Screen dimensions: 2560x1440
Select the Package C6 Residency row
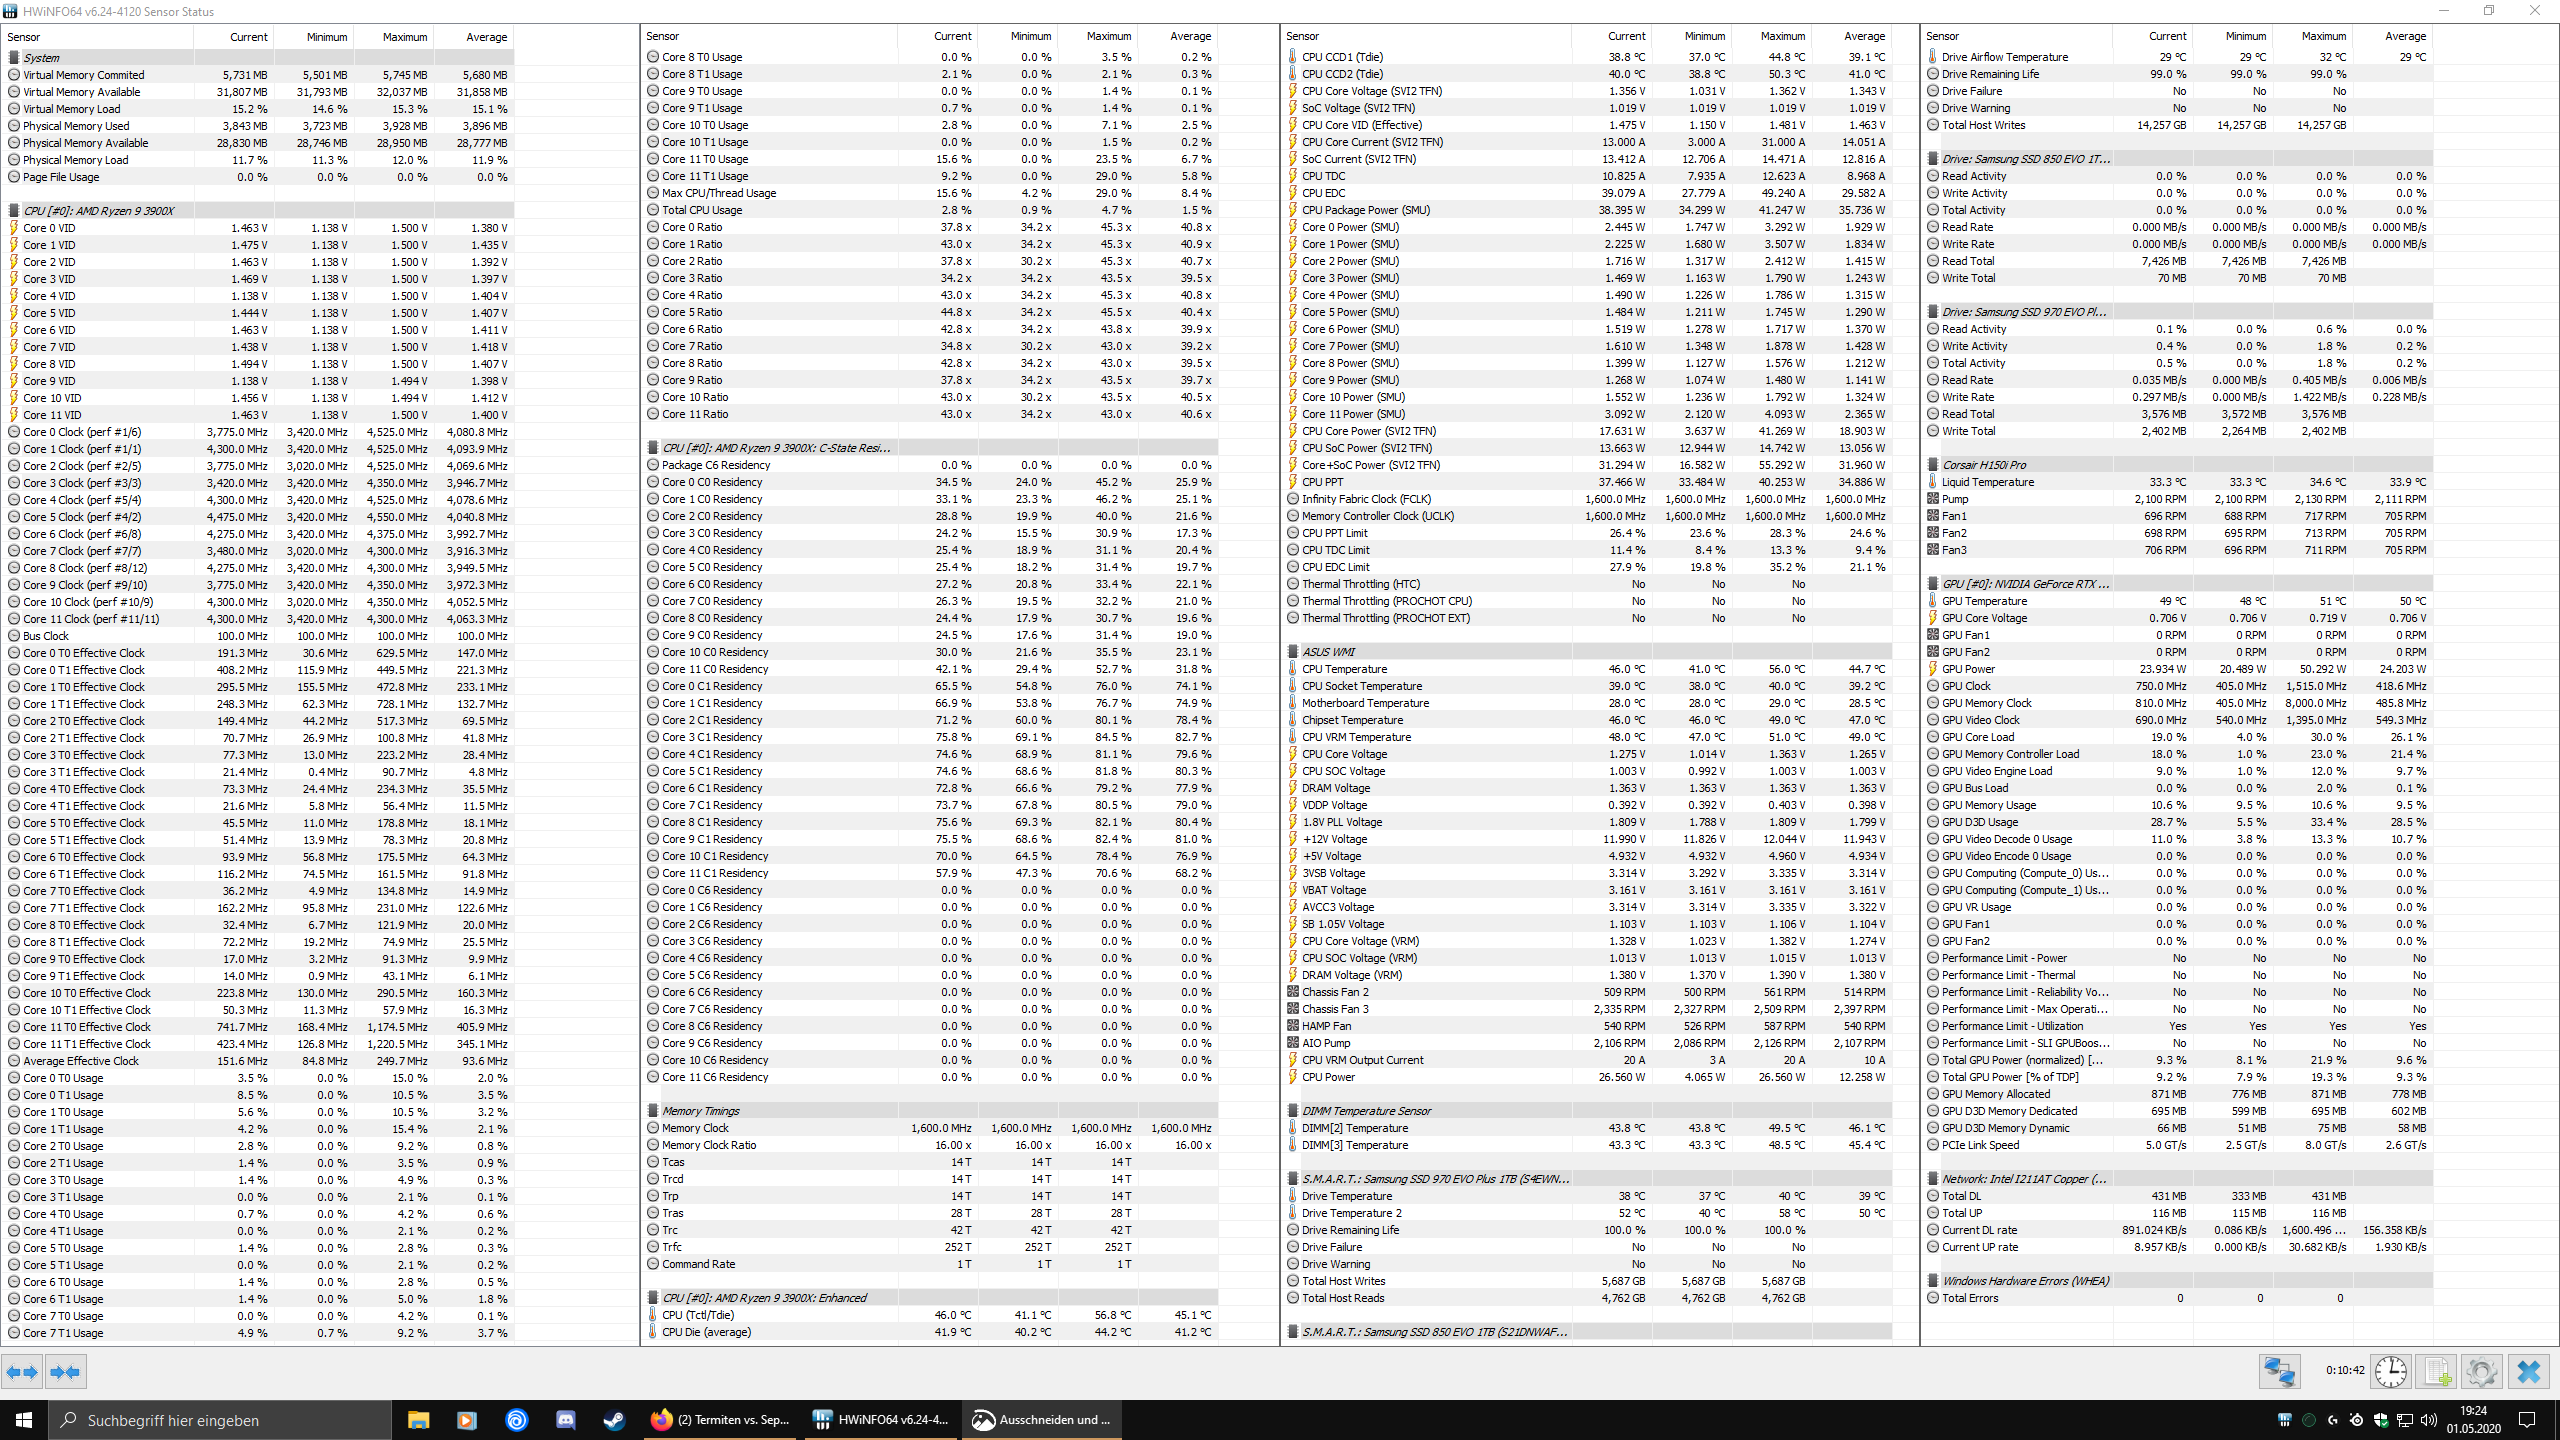point(930,465)
